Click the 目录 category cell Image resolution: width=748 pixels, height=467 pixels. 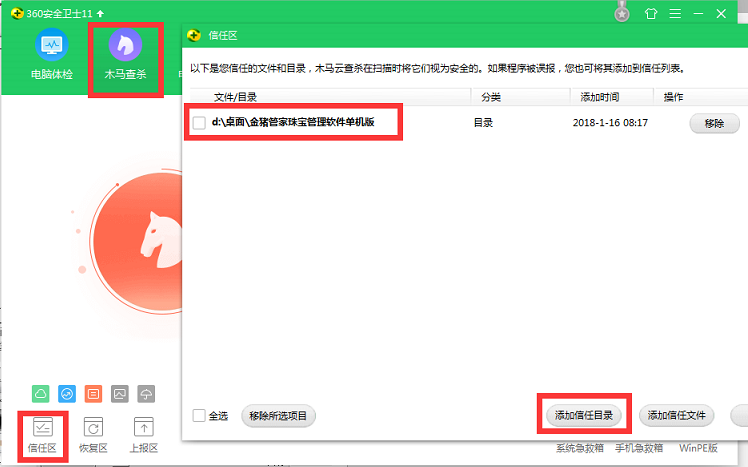tap(483, 123)
